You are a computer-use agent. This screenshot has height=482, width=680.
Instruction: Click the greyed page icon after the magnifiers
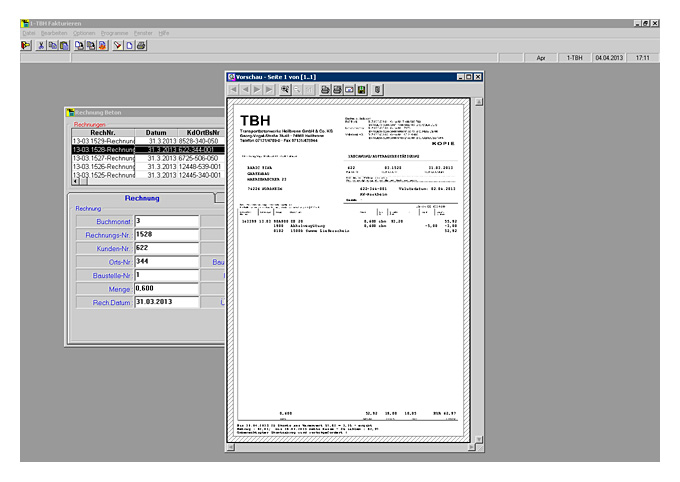coord(309,89)
